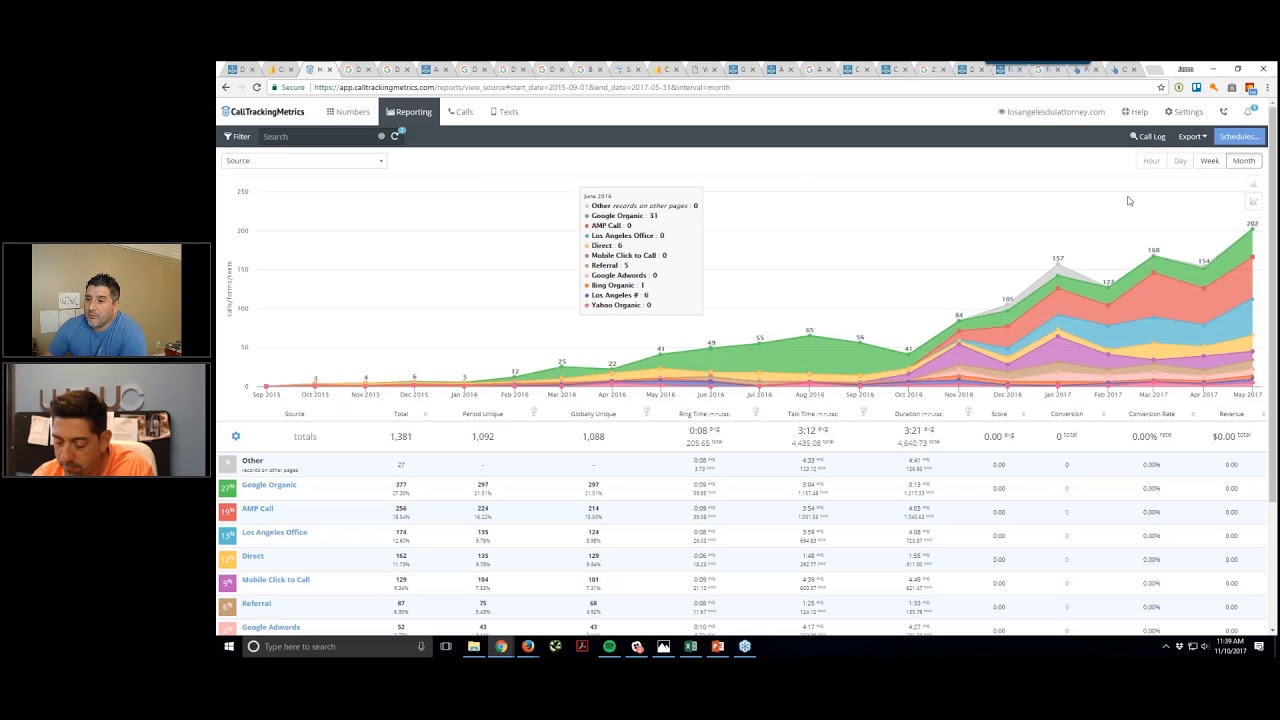
Task: Click the yellow Direct percentage swatch
Action: point(228,559)
